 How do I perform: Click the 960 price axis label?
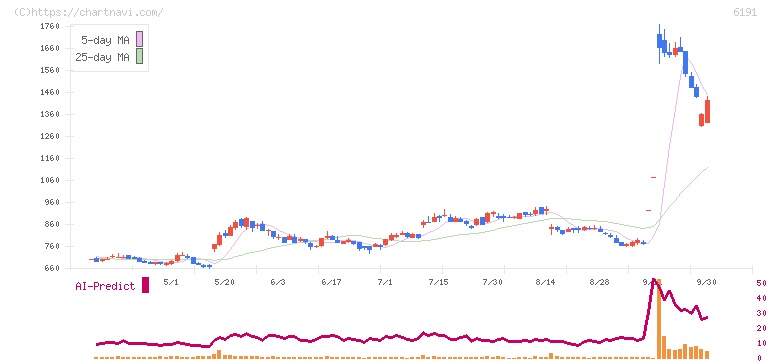(x=53, y=202)
